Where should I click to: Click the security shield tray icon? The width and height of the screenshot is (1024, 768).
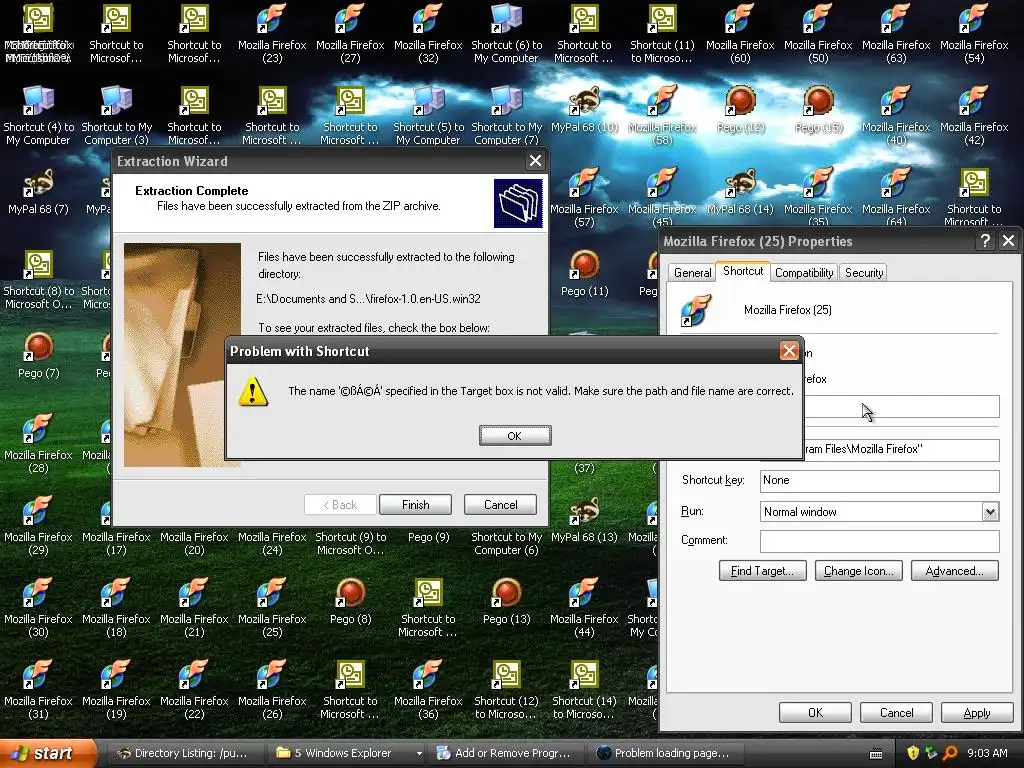pos(913,753)
